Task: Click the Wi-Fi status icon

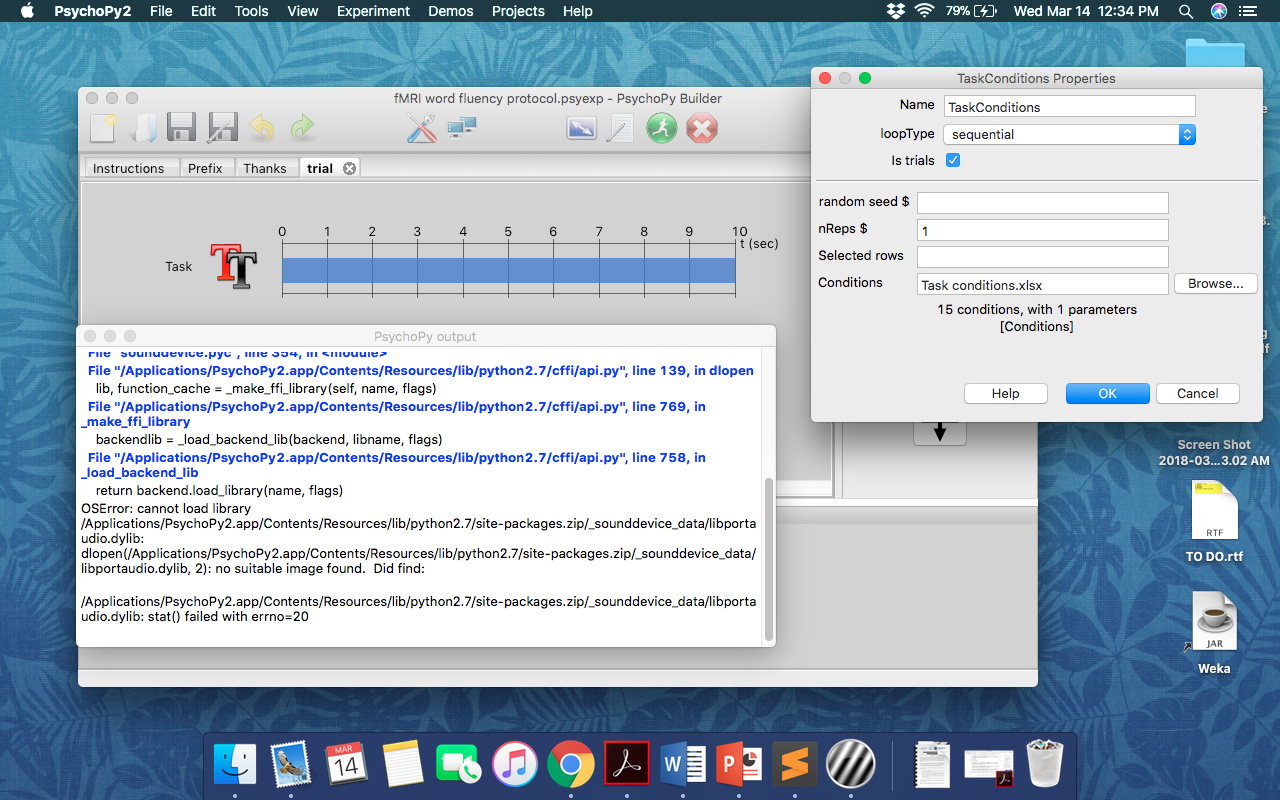Action: click(x=924, y=11)
